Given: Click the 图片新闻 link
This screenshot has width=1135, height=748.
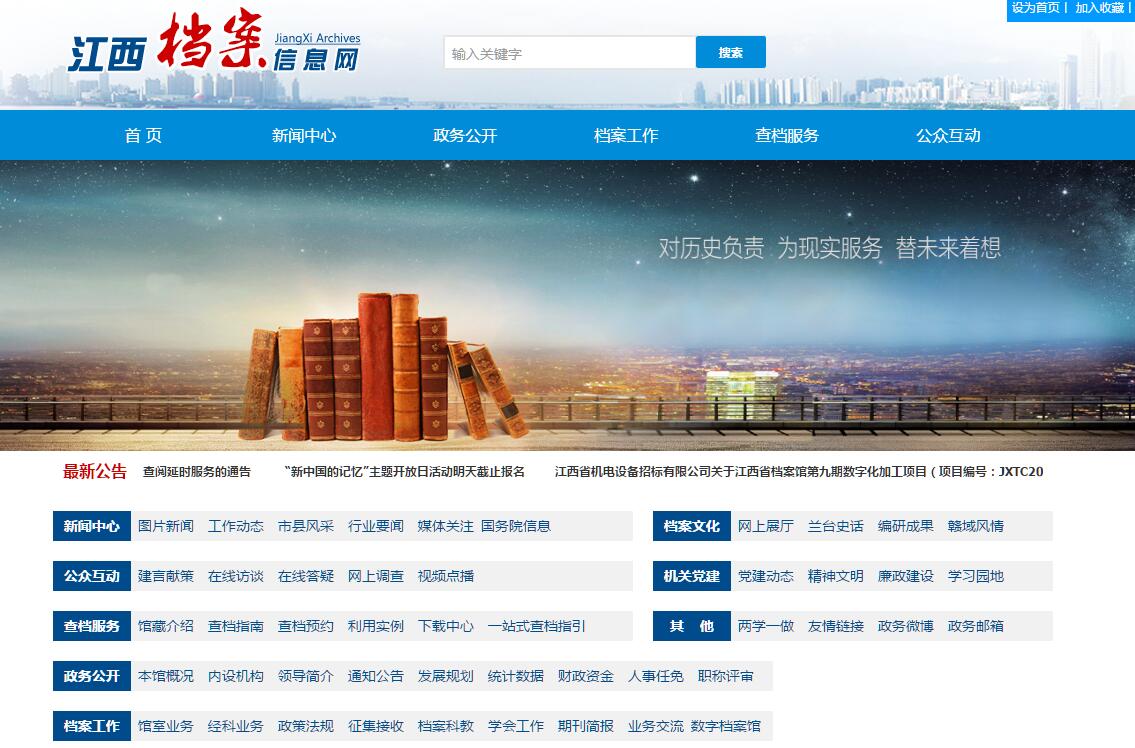Looking at the screenshot, I should [166, 526].
